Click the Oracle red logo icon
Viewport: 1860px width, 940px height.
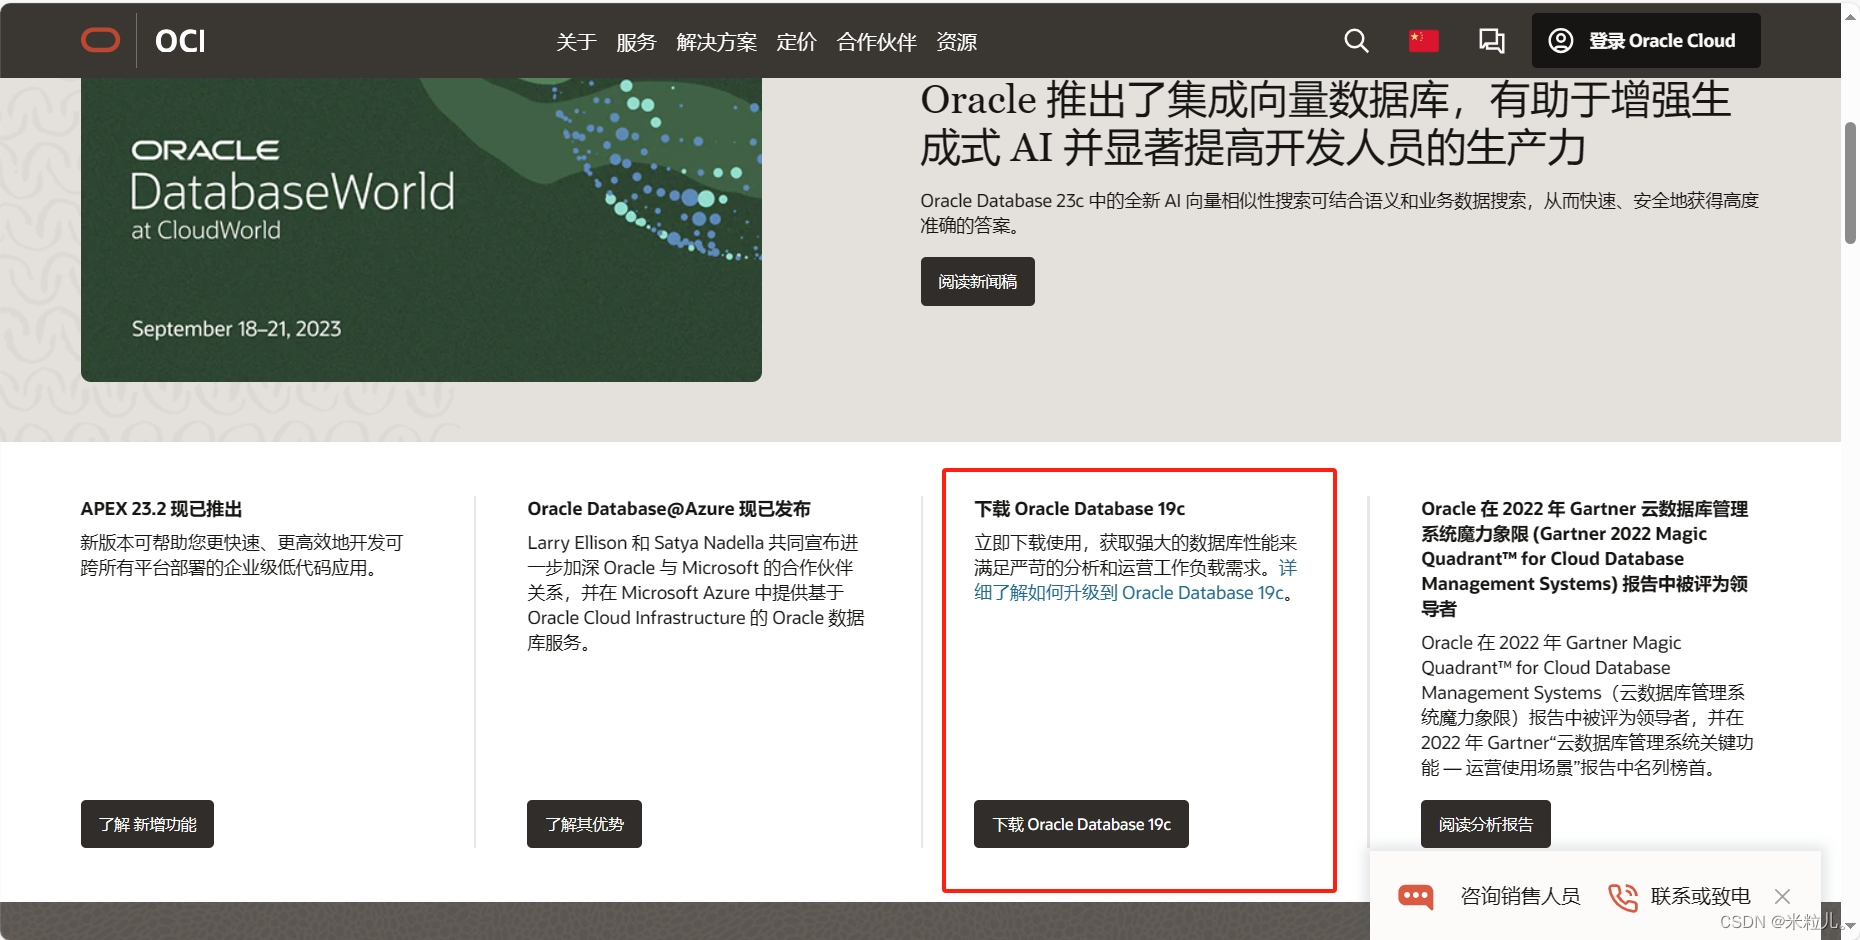(100, 40)
